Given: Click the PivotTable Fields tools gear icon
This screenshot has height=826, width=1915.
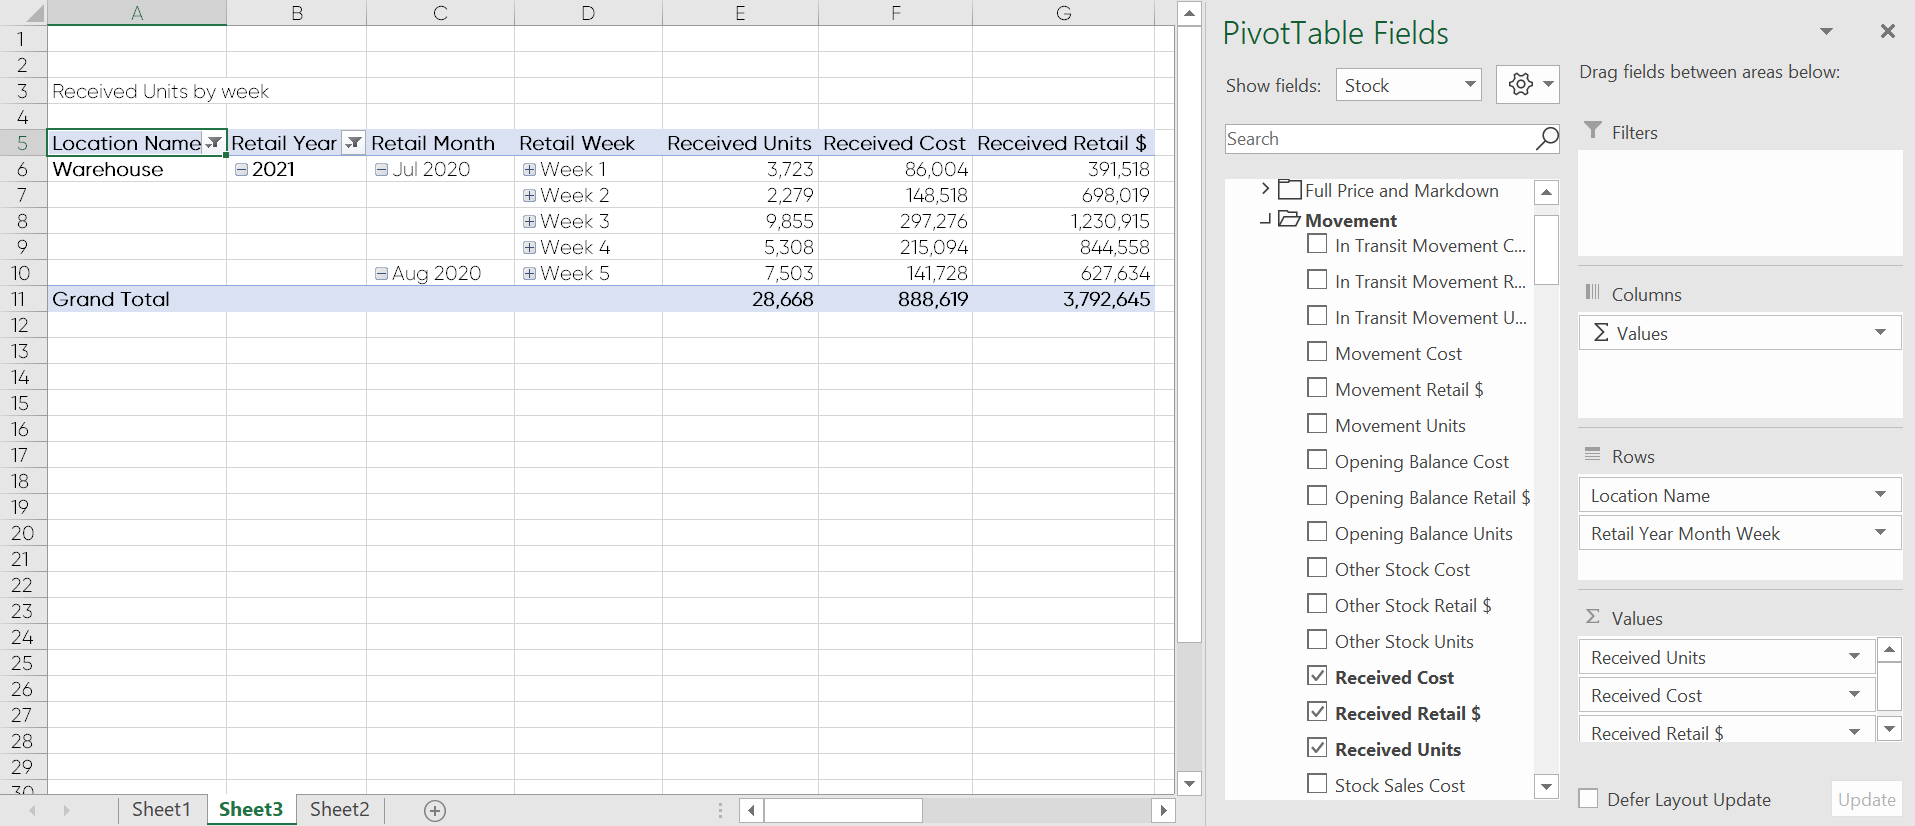Looking at the screenshot, I should click(x=1520, y=85).
